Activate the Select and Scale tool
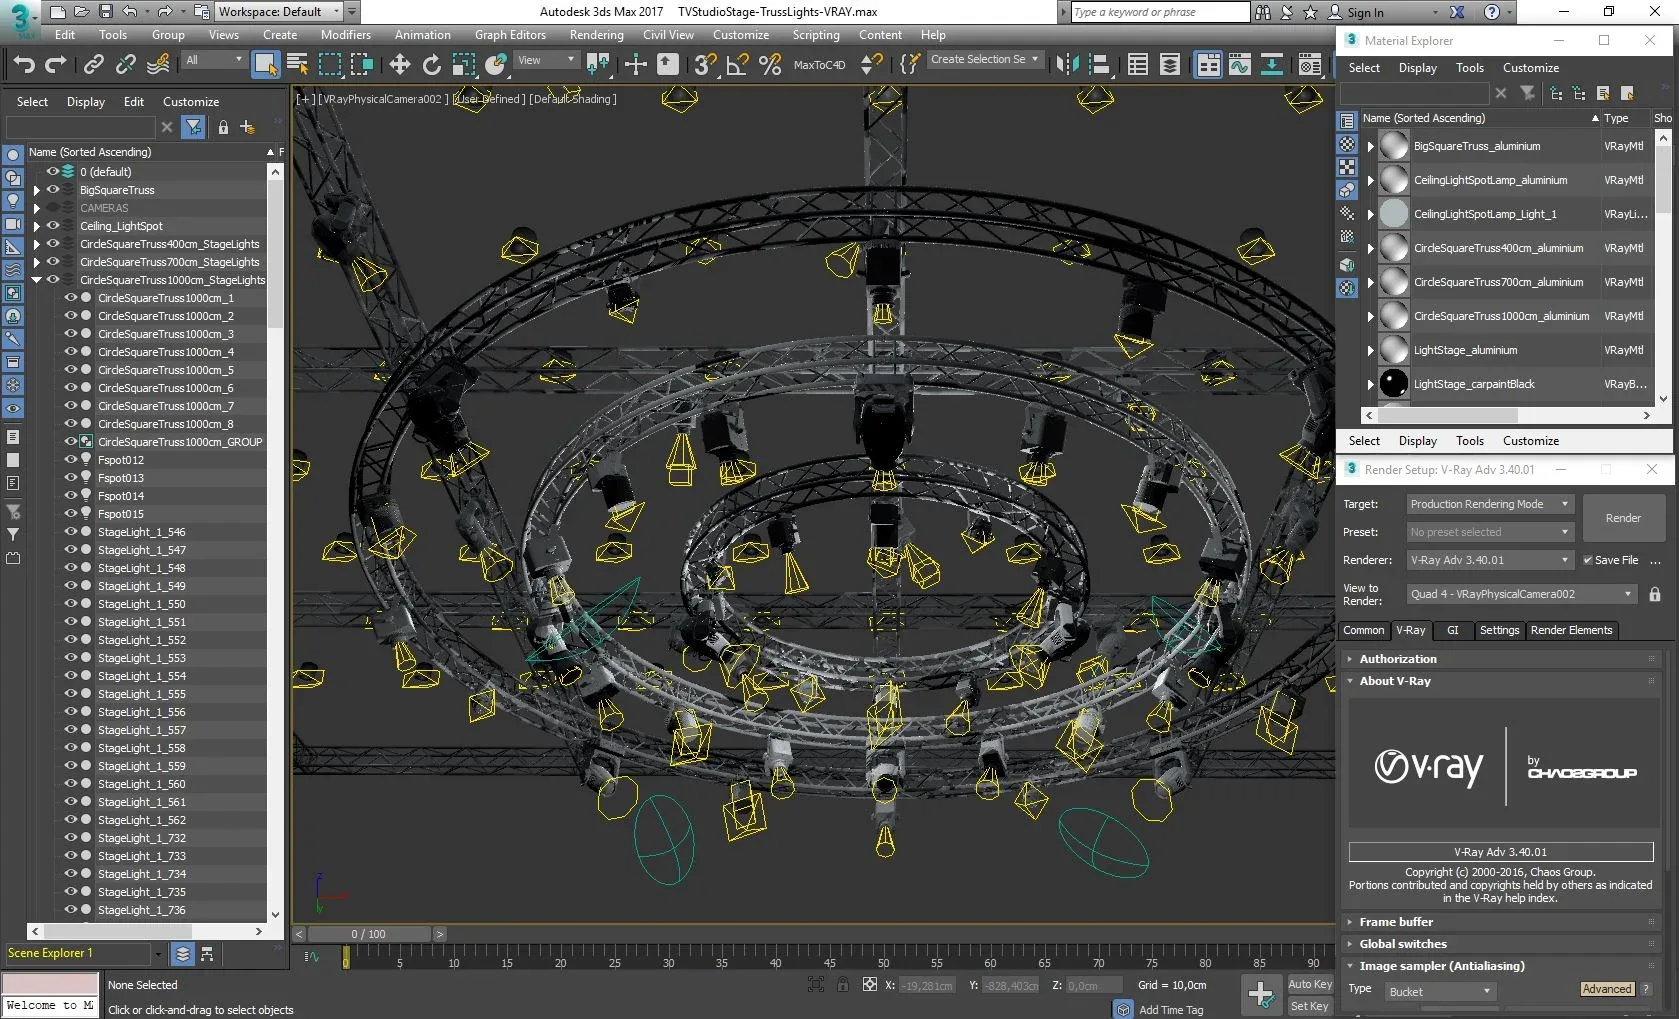This screenshot has width=1679, height=1019. pyautogui.click(x=463, y=65)
